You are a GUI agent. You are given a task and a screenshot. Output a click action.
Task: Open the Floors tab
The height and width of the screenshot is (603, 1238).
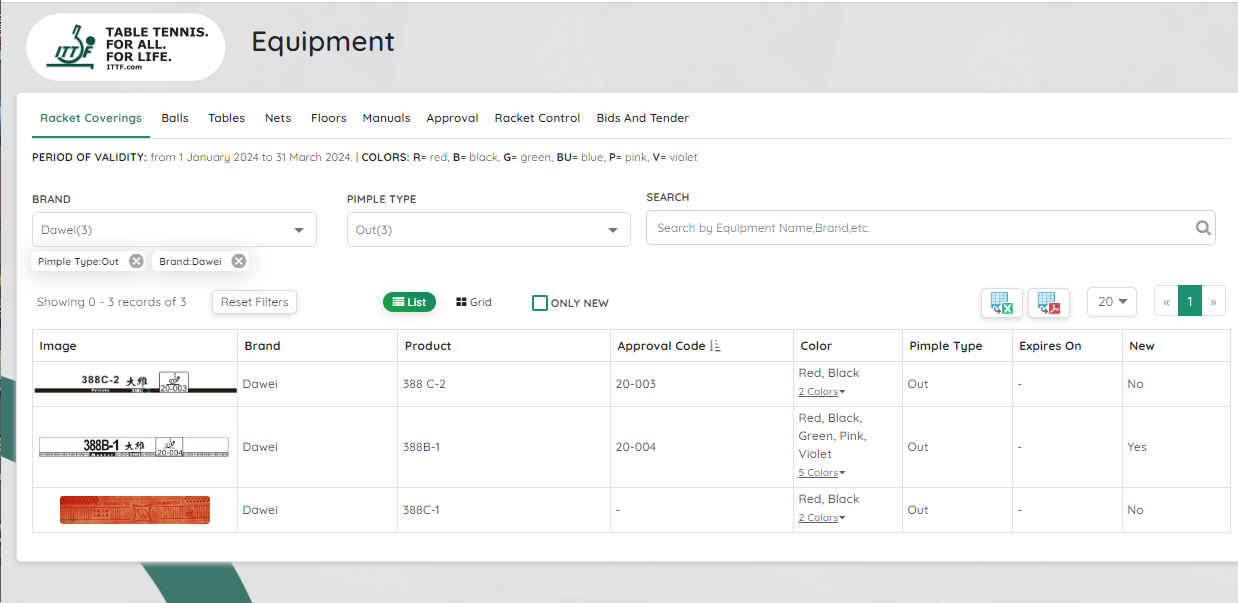tap(328, 118)
